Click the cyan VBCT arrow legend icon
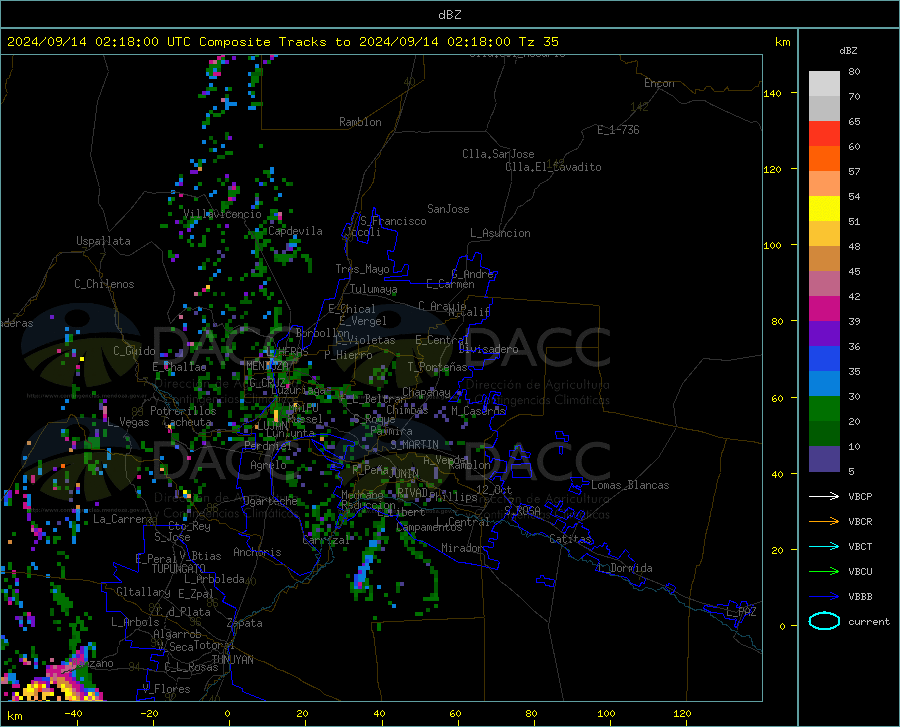Screen dimensions: 900x727 coord(824,546)
